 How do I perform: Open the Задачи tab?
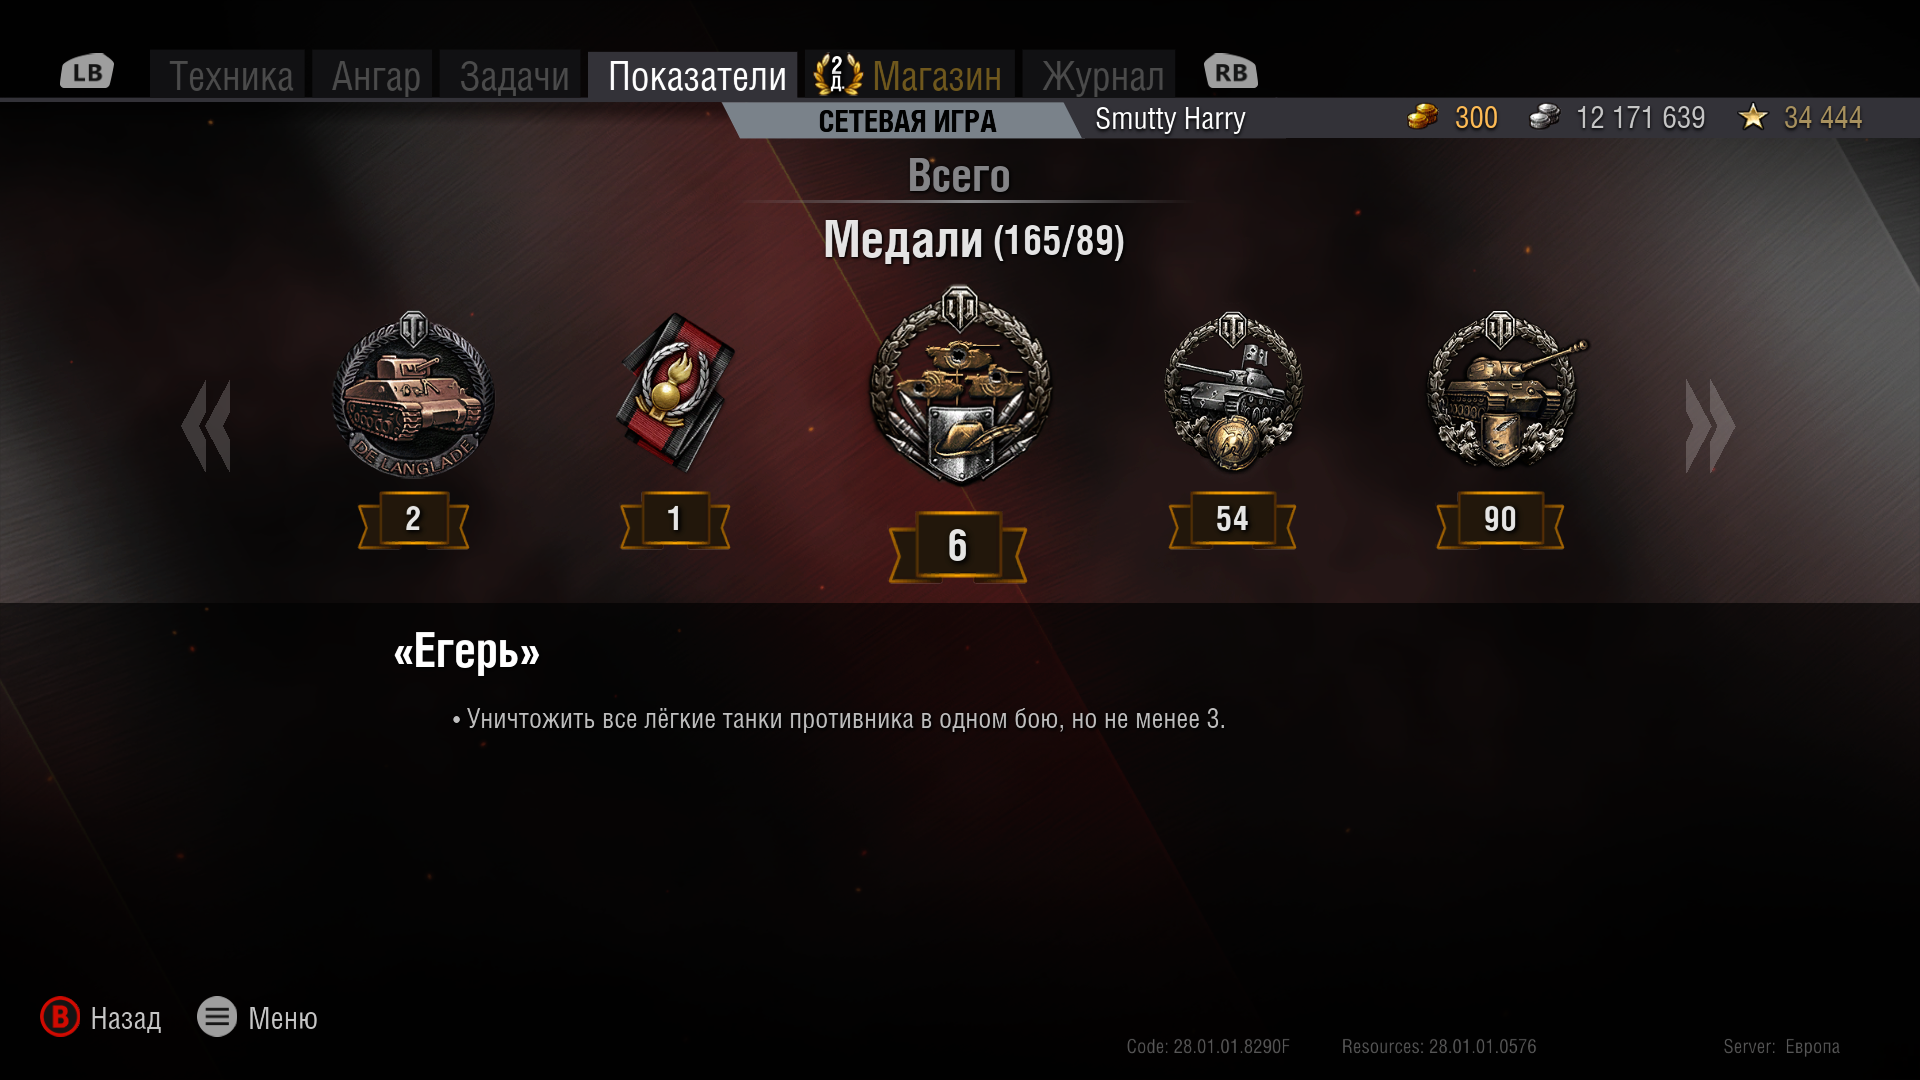(x=513, y=76)
